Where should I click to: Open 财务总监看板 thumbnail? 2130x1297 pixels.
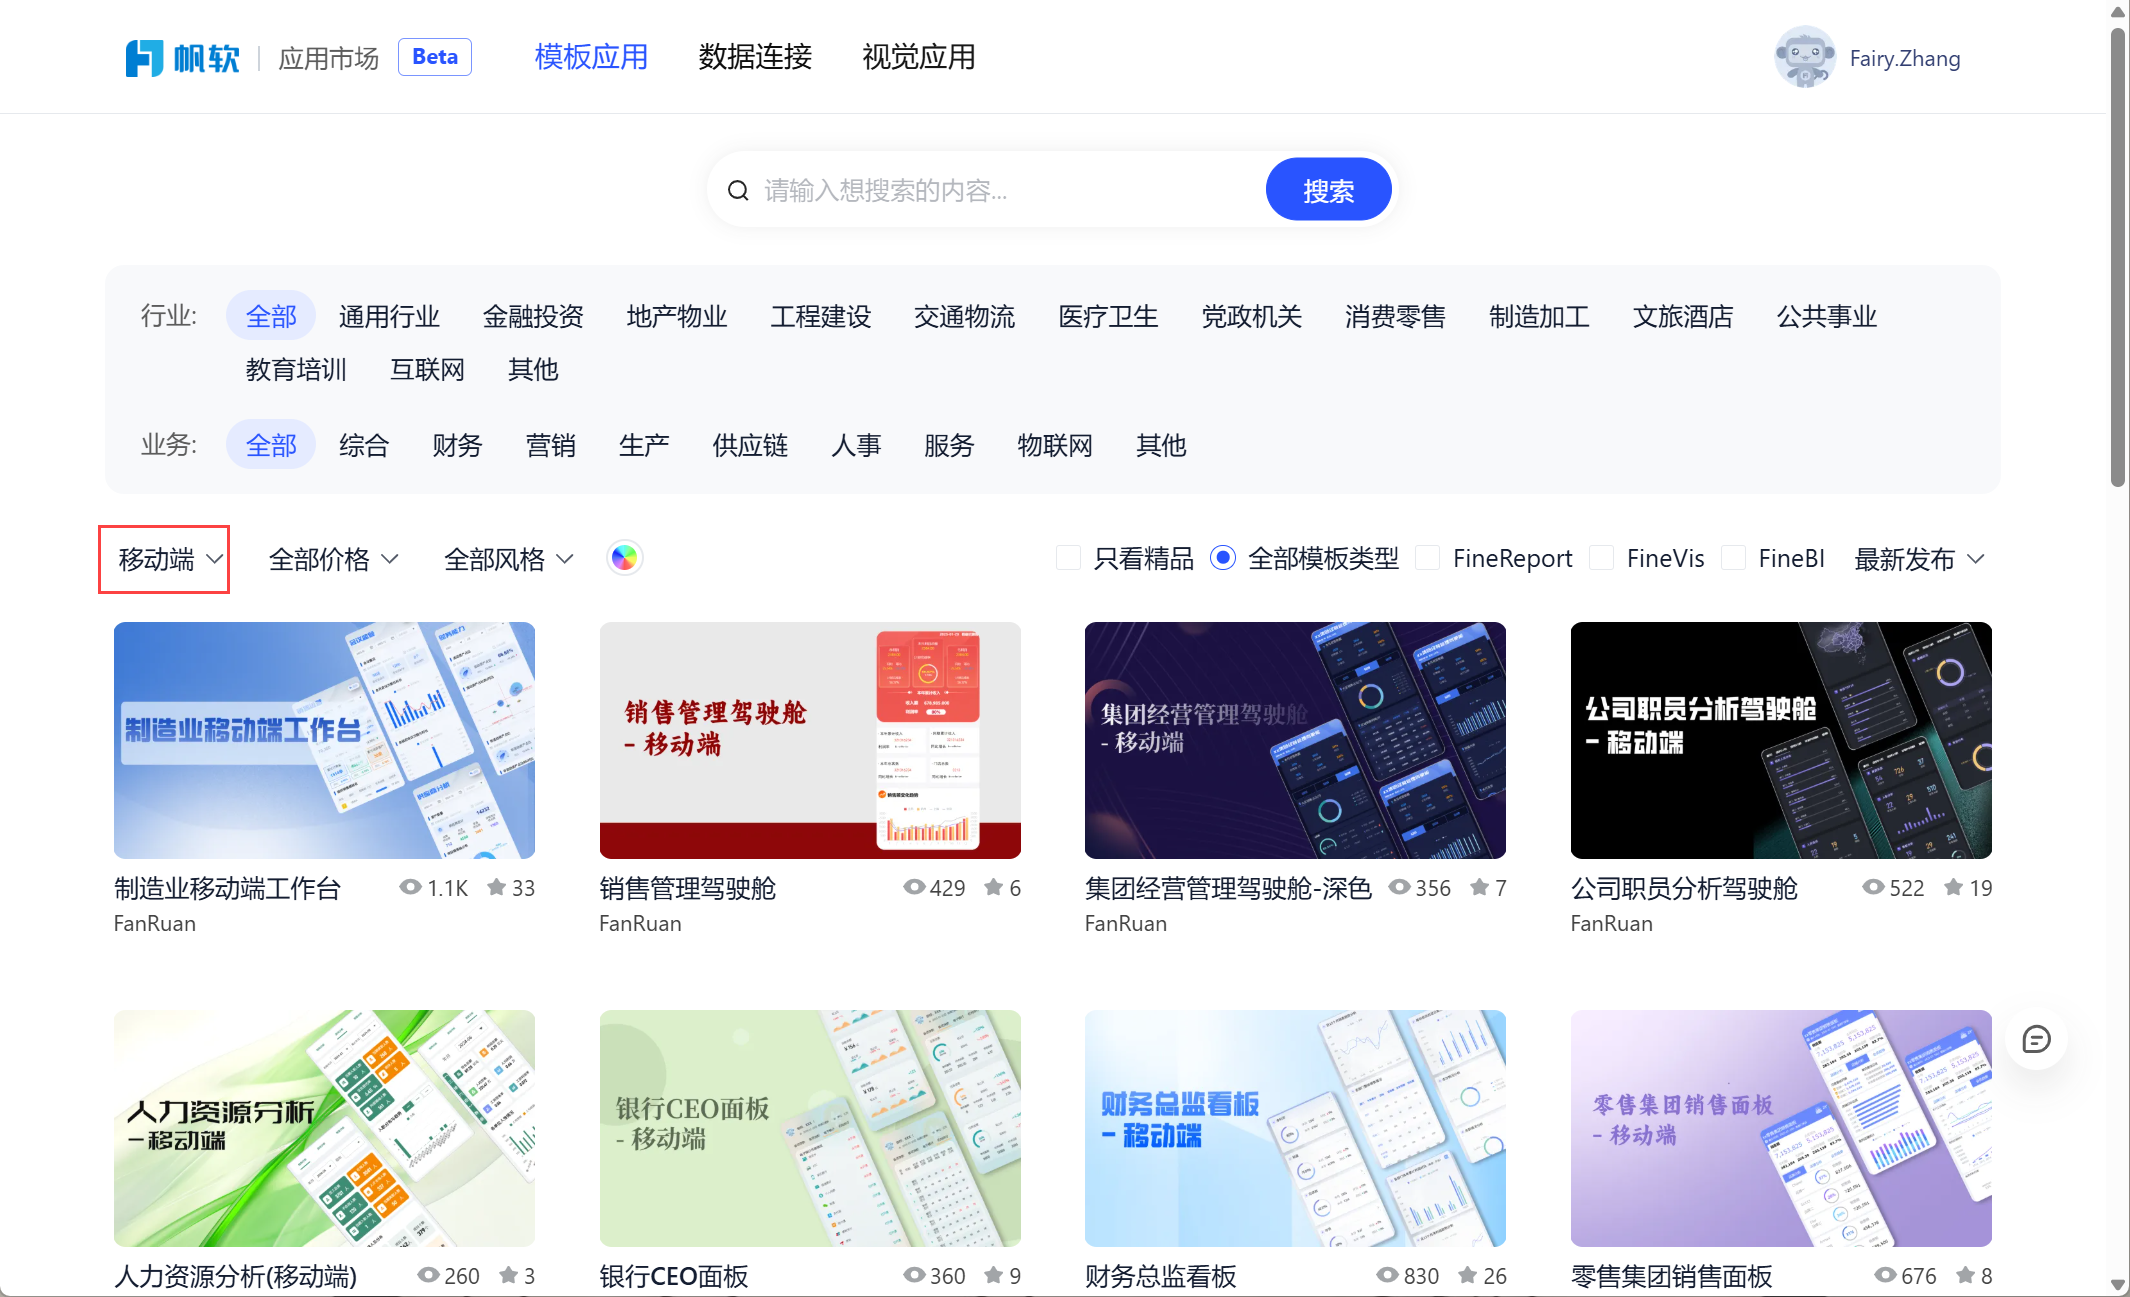[1295, 1128]
